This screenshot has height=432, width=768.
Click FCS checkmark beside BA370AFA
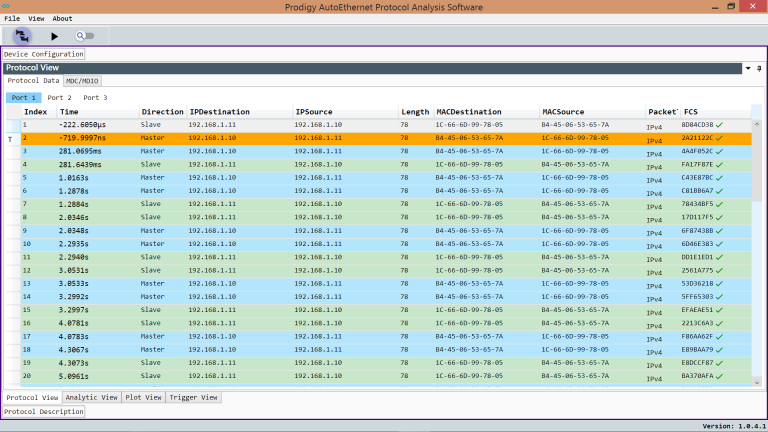coord(720,377)
